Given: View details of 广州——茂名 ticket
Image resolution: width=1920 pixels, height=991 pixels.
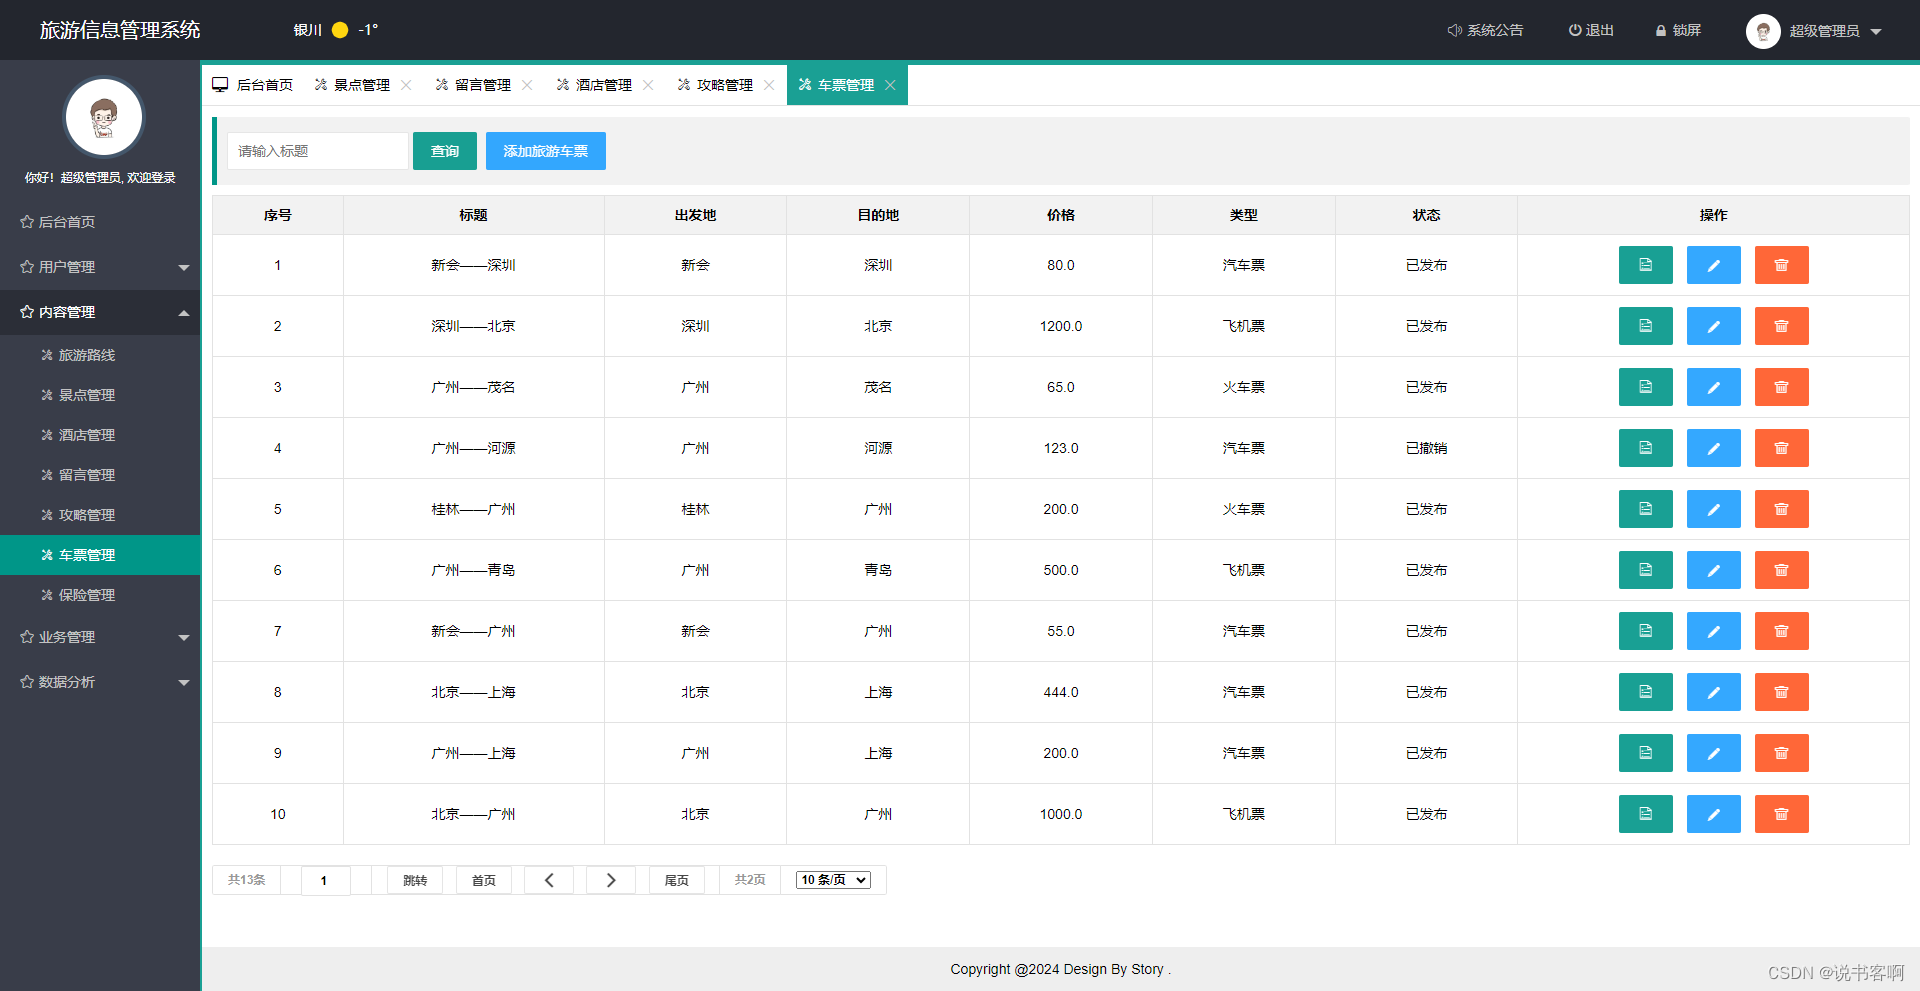Looking at the screenshot, I should [1645, 387].
